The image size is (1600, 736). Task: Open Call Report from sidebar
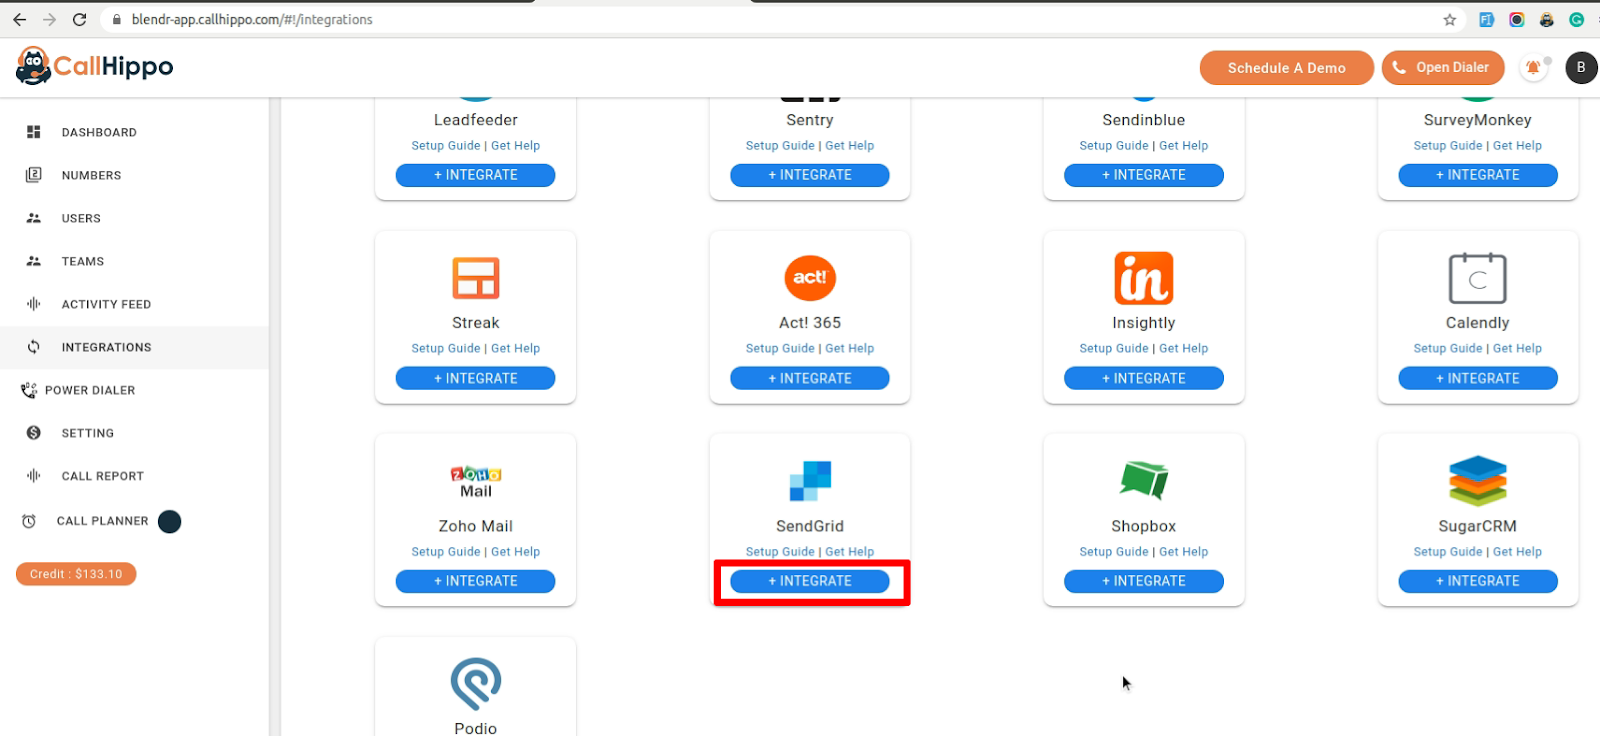(103, 476)
